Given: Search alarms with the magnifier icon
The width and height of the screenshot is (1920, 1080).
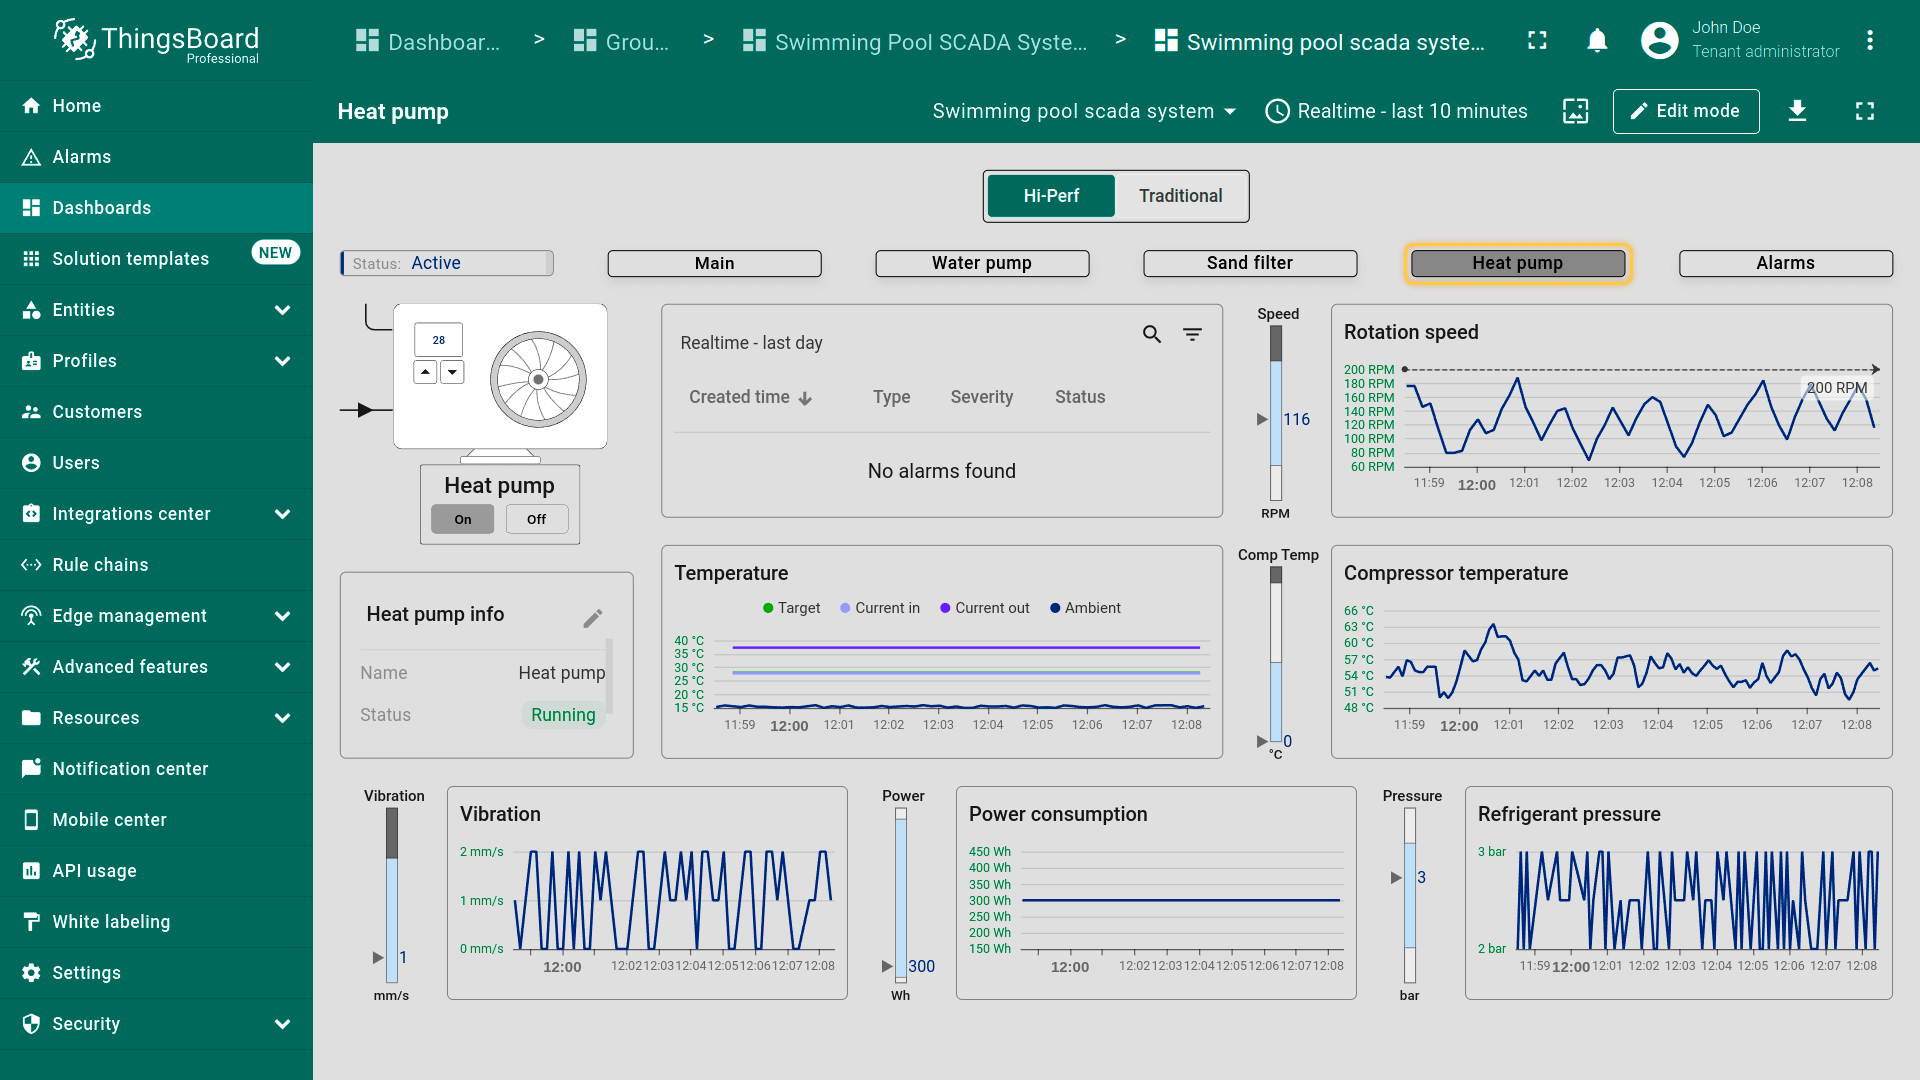Looking at the screenshot, I should [x=1152, y=335].
